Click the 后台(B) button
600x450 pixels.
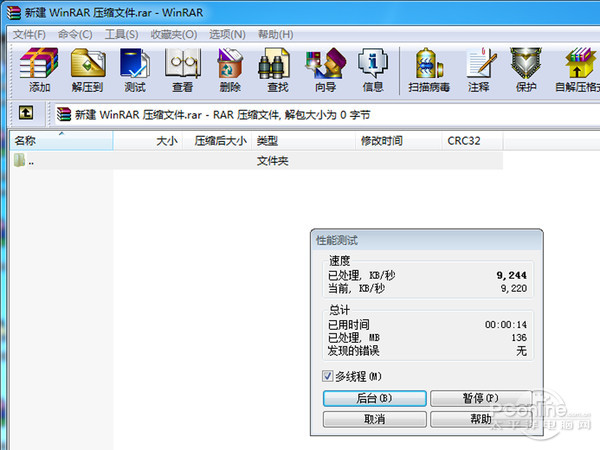pyautogui.click(x=375, y=398)
